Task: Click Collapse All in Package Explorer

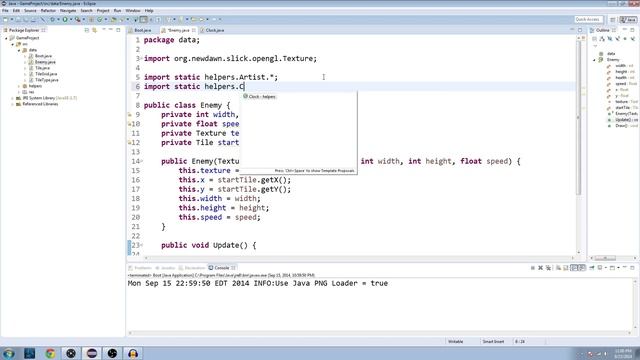Action: [x=87, y=30]
